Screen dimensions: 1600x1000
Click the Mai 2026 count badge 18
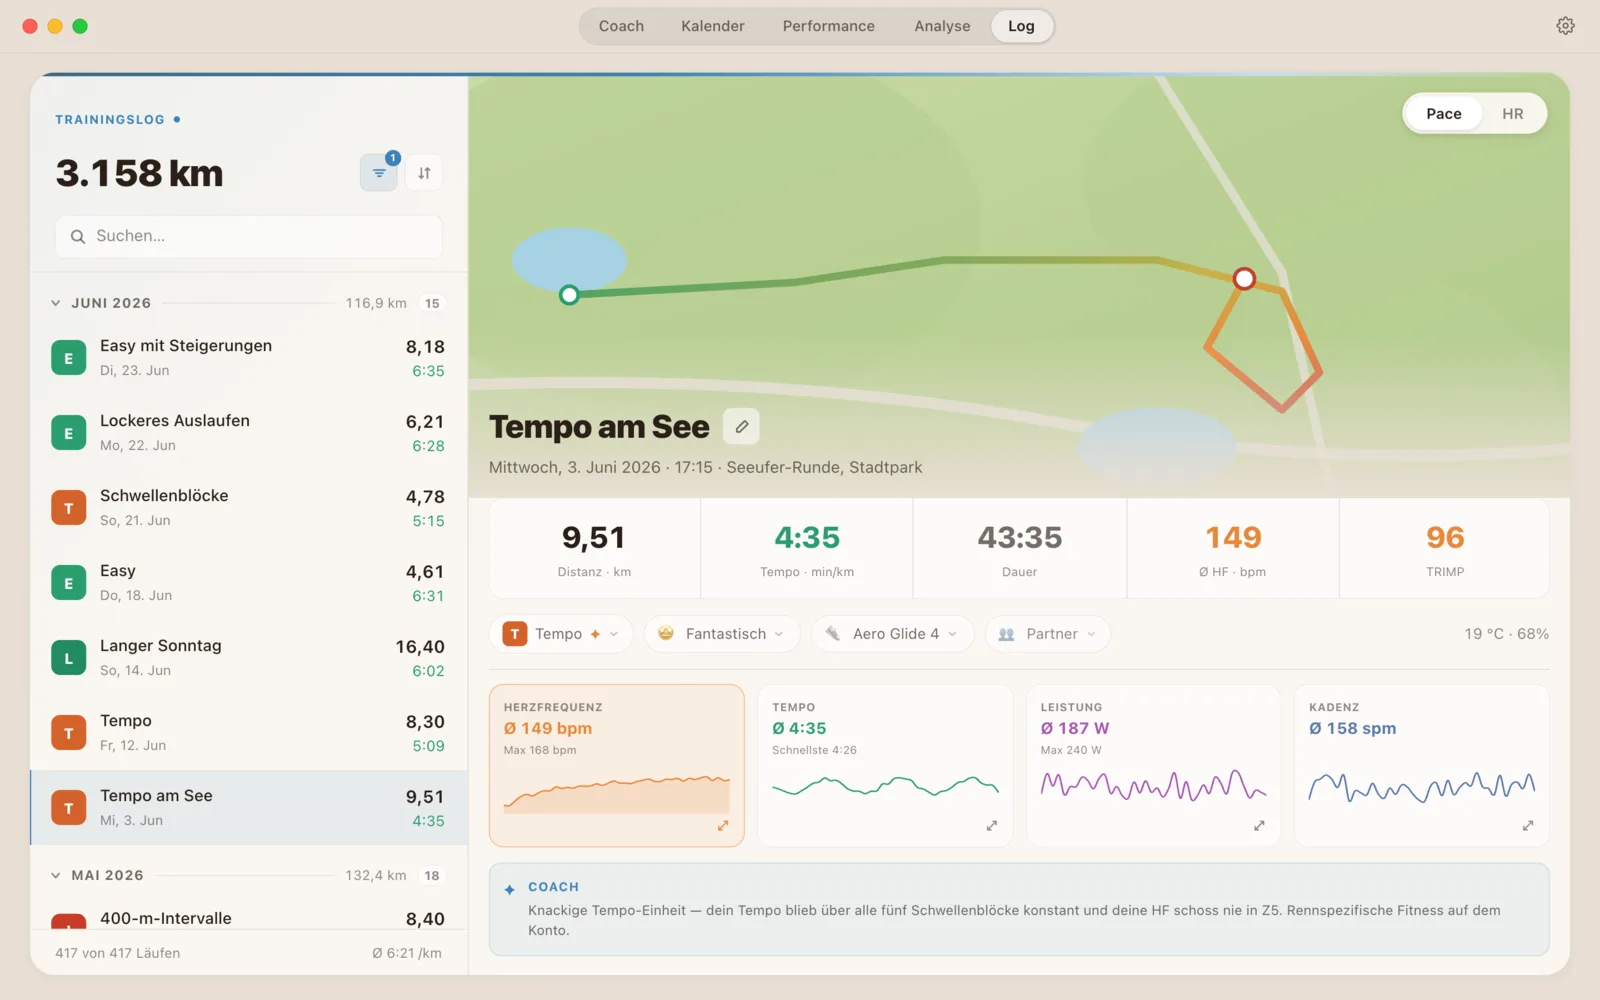[432, 875]
